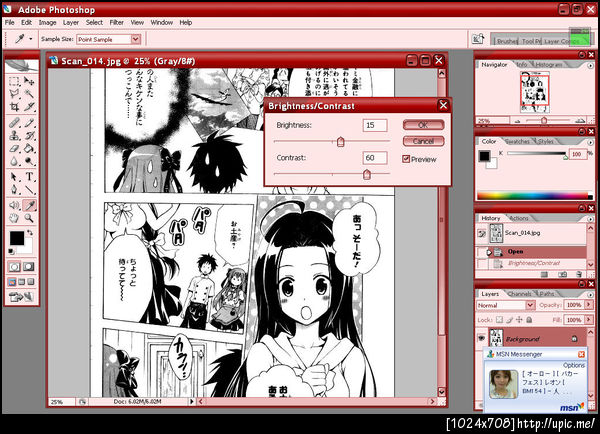The image size is (600, 434).
Task: Select the Magic Wand tool
Action: pyautogui.click(x=29, y=93)
